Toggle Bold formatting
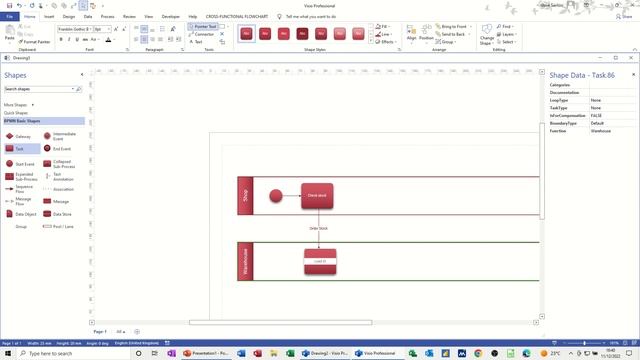 (61, 40)
